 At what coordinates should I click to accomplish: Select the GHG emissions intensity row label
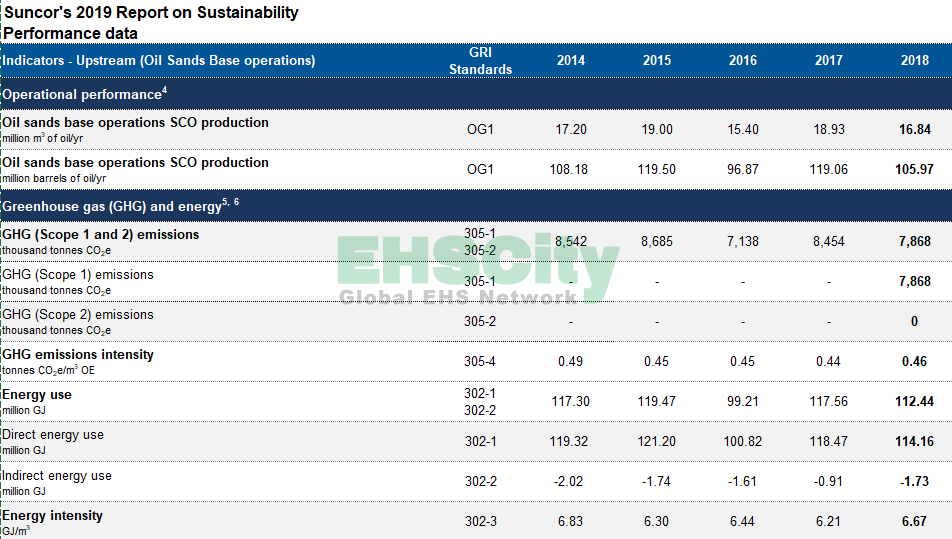click(x=78, y=355)
